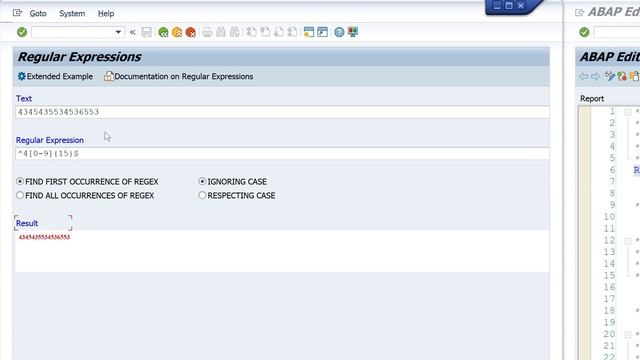Click Display/Change pencil icon in ABAP Editor
This screenshot has width=640, height=360.
click(x=610, y=76)
